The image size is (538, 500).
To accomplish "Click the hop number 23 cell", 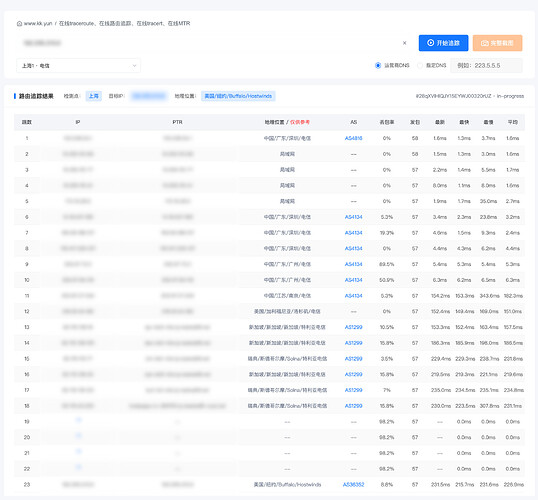I will (27, 485).
